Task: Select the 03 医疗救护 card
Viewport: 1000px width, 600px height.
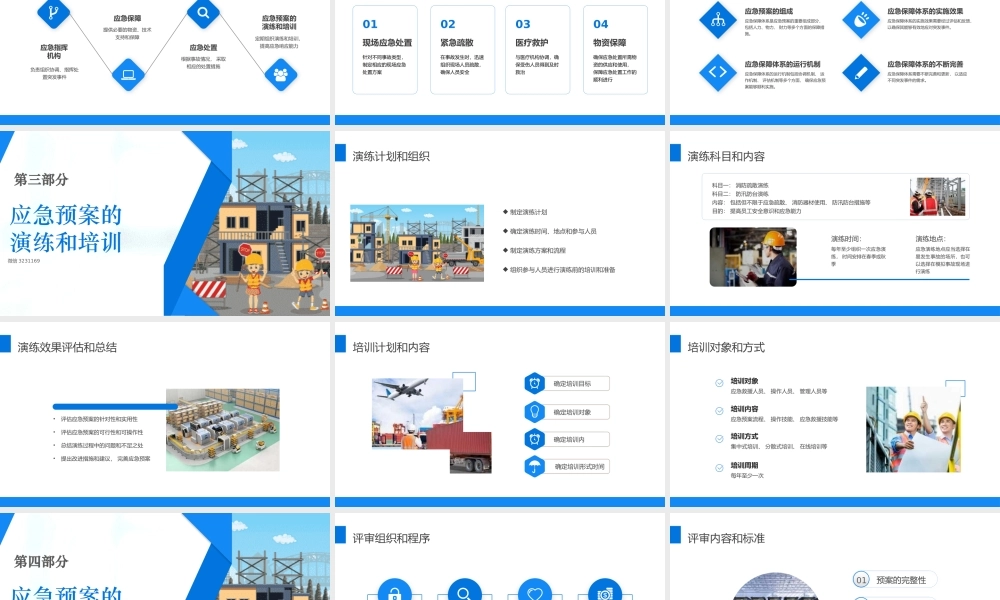Action: tap(538, 50)
